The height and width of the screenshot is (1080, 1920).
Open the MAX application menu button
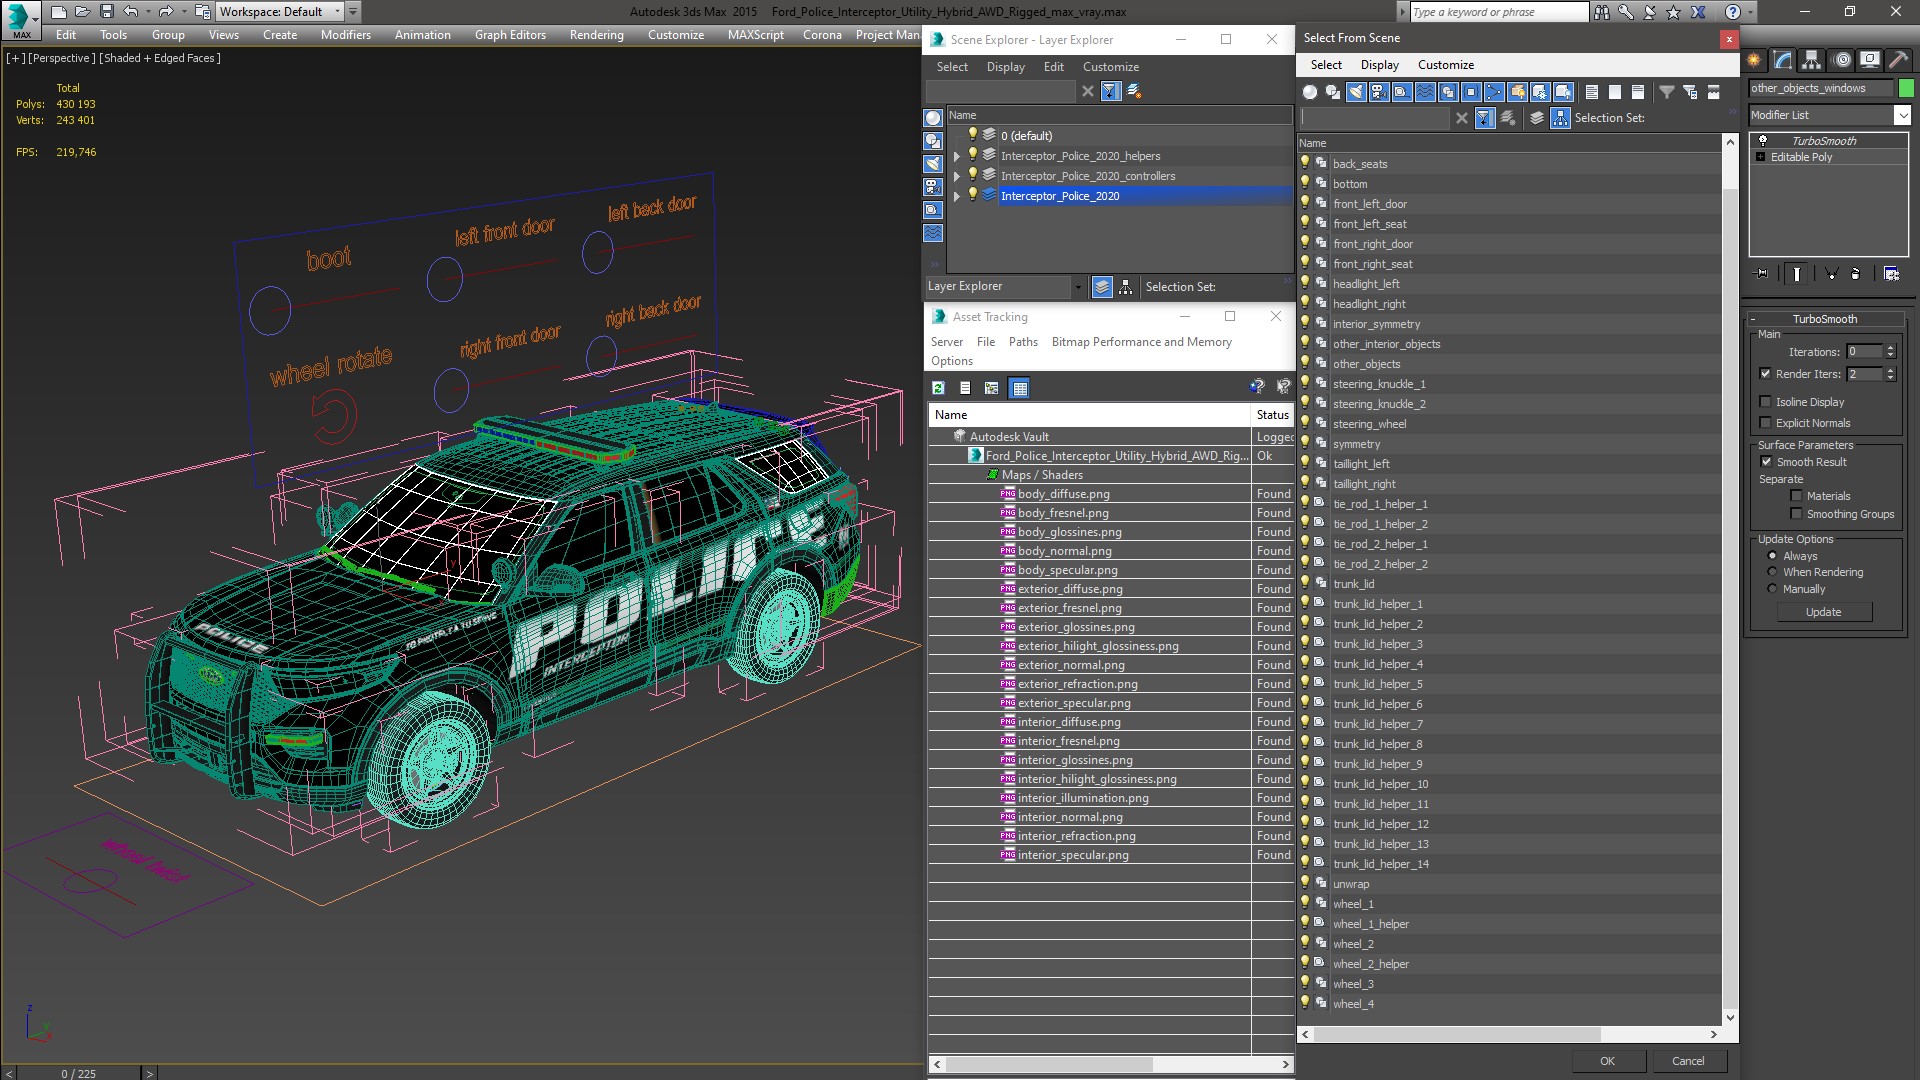21,20
